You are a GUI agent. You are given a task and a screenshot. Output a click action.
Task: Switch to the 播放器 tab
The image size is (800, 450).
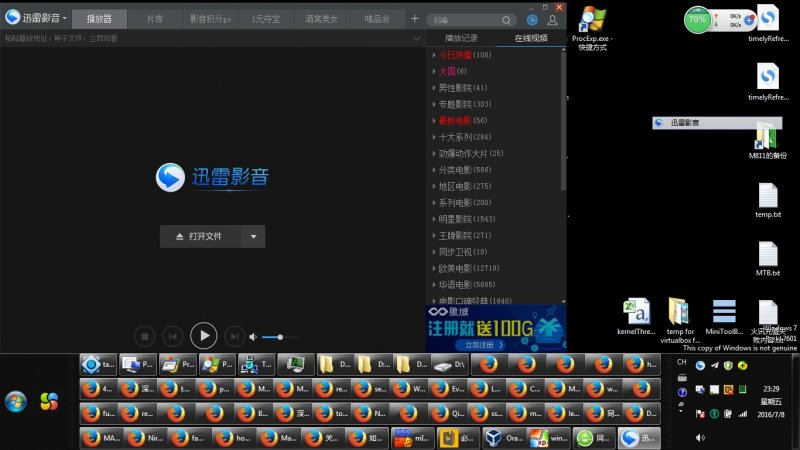[x=99, y=19]
